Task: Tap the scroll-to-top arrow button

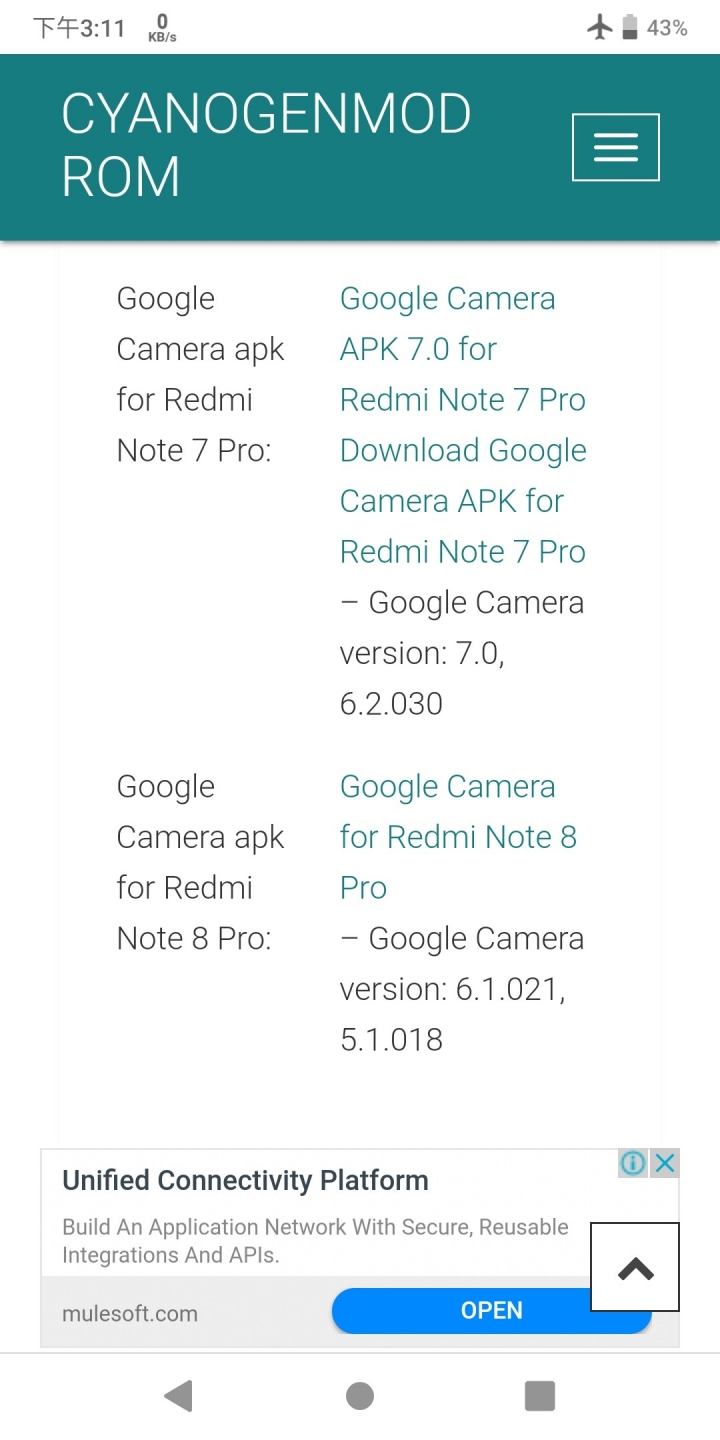Action: [635, 1267]
